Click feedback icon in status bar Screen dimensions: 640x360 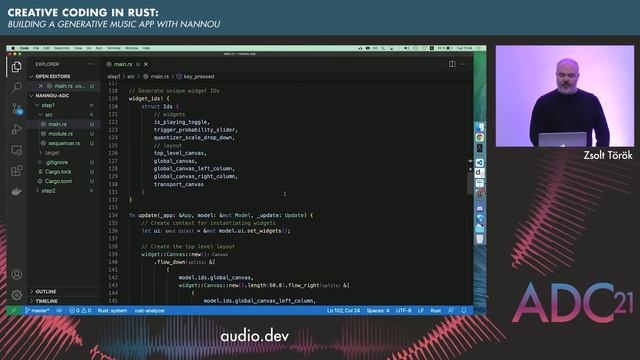click(x=451, y=311)
